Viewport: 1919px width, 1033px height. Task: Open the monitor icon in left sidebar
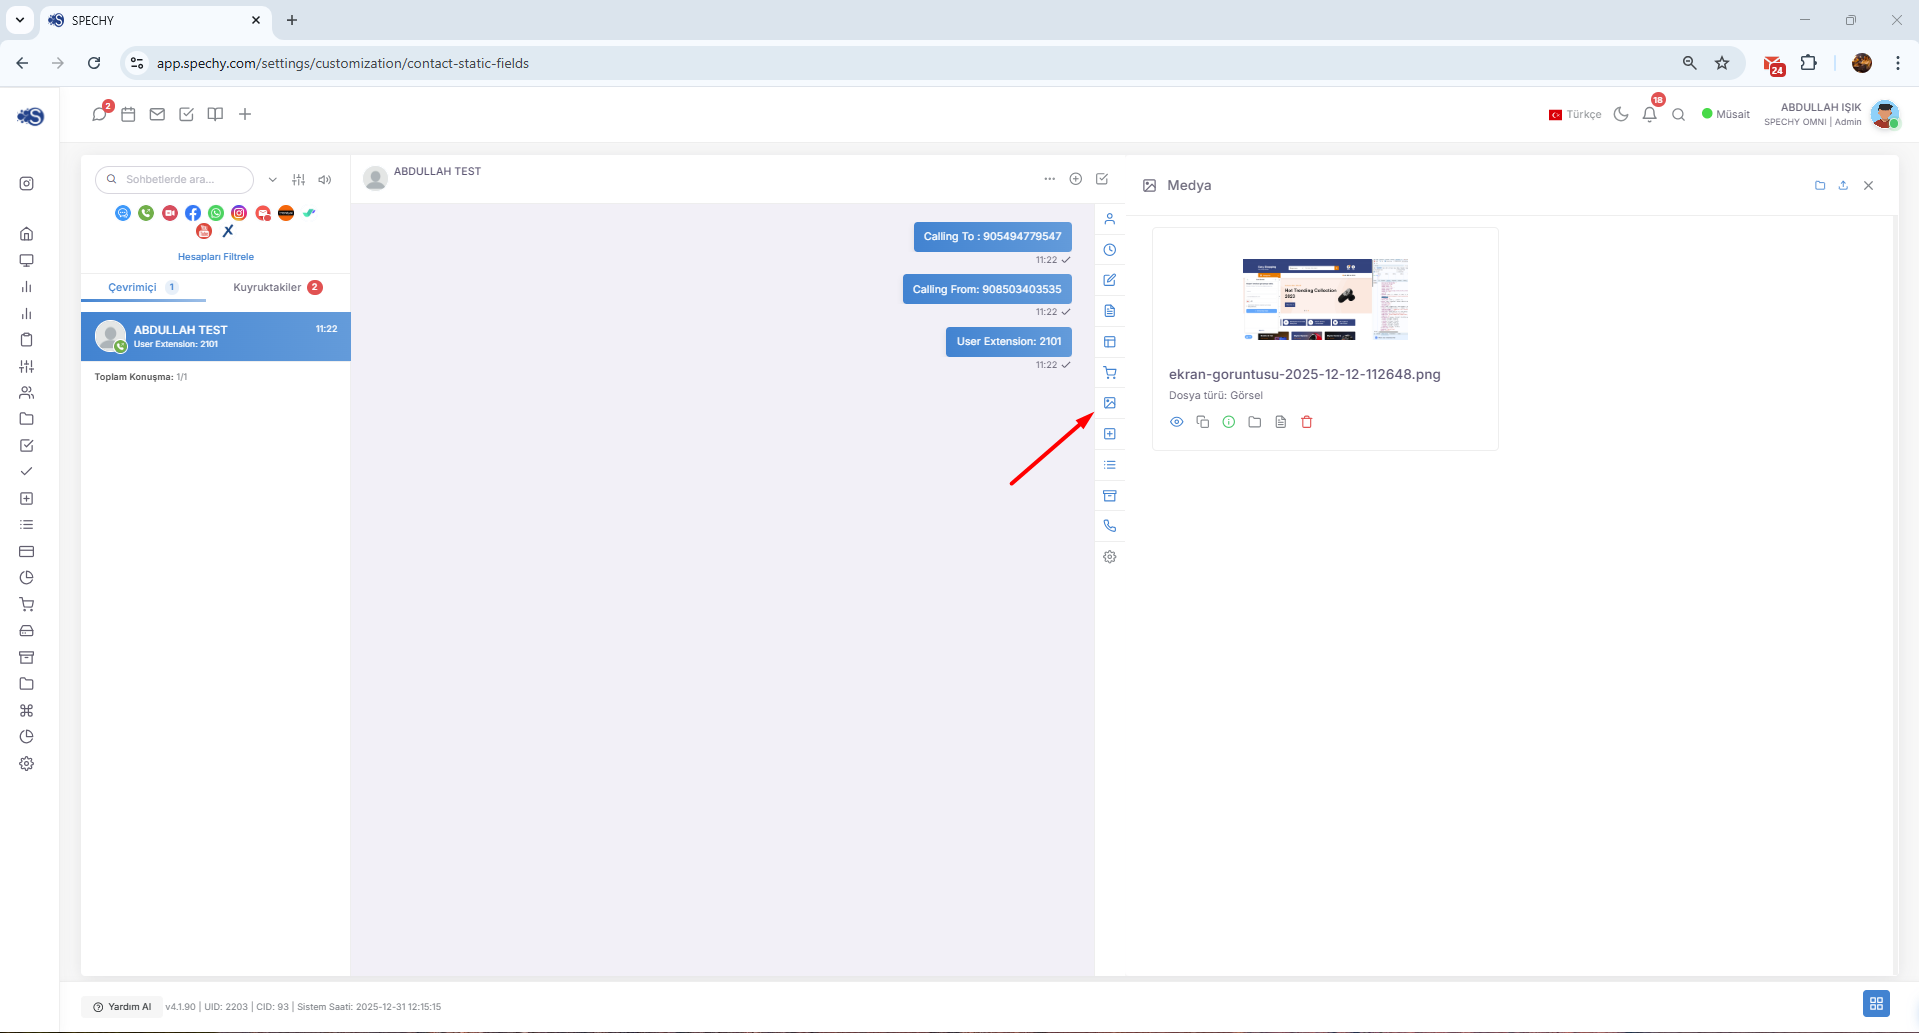click(x=27, y=260)
